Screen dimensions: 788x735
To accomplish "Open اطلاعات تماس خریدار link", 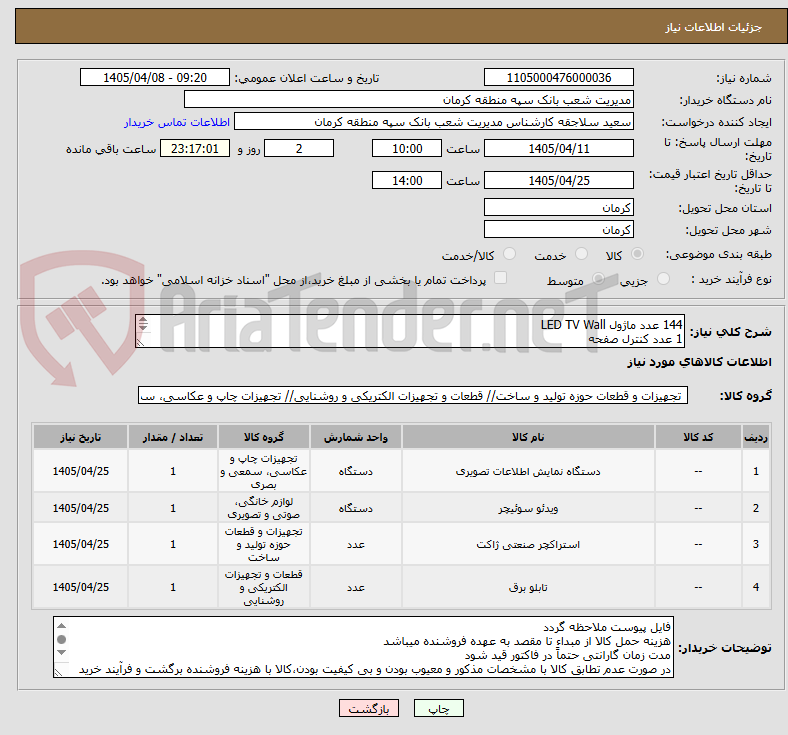I will pyautogui.click(x=177, y=122).
